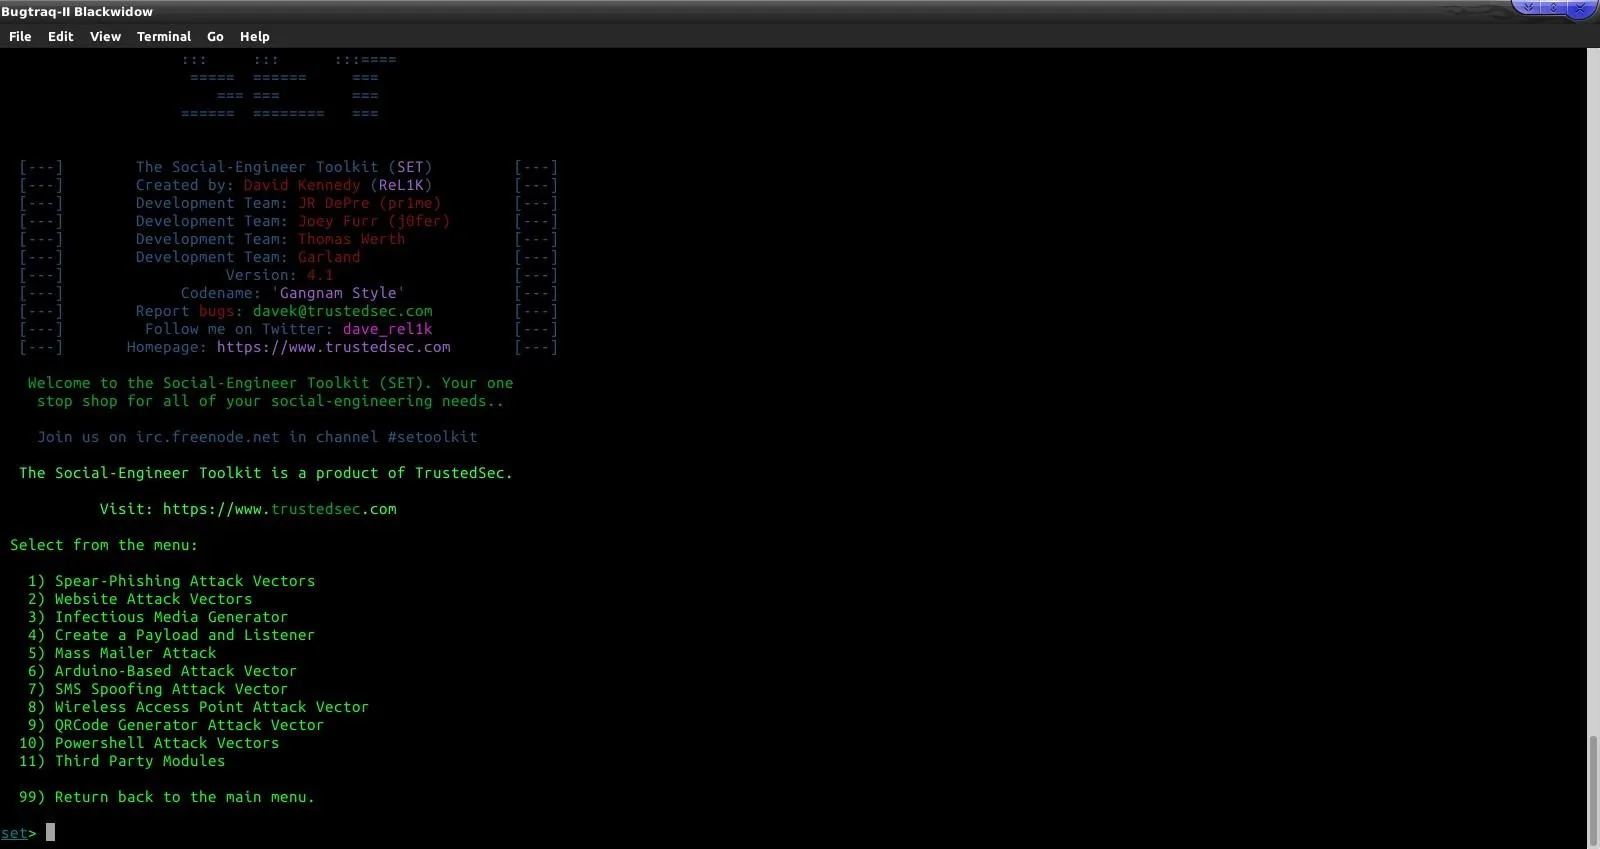1600x849 pixels.
Task: Click the trustedsec.com Homepage URL
Action: tap(333, 347)
